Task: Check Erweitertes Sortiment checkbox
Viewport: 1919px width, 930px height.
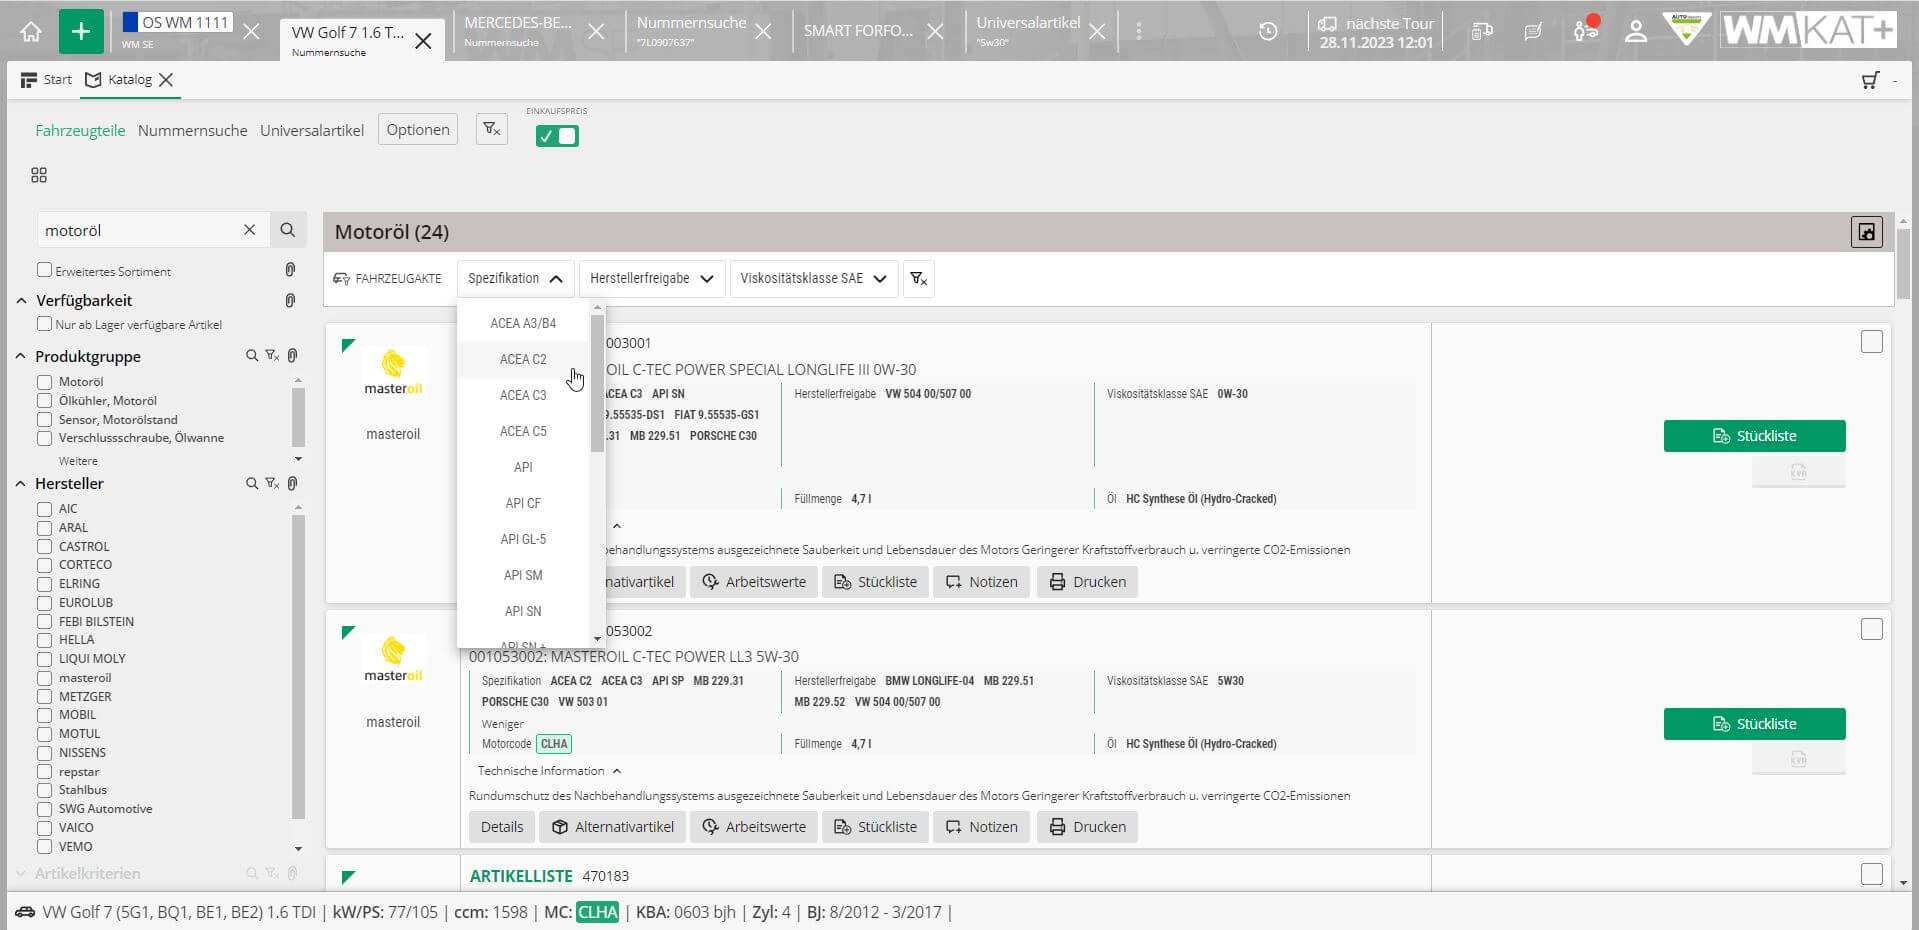Action: coord(44,270)
